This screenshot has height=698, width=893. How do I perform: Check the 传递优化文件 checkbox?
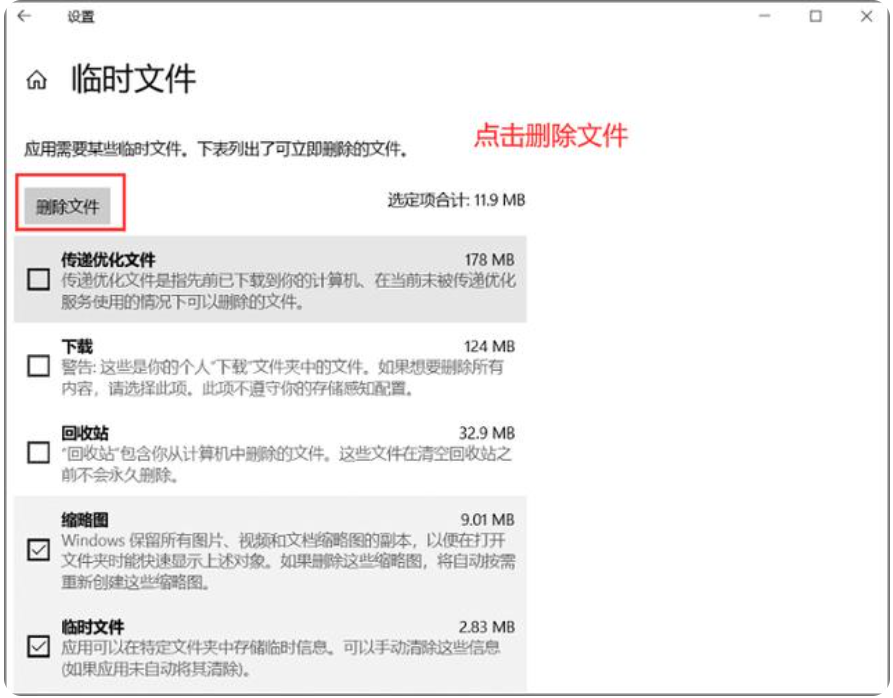pyautogui.click(x=38, y=280)
